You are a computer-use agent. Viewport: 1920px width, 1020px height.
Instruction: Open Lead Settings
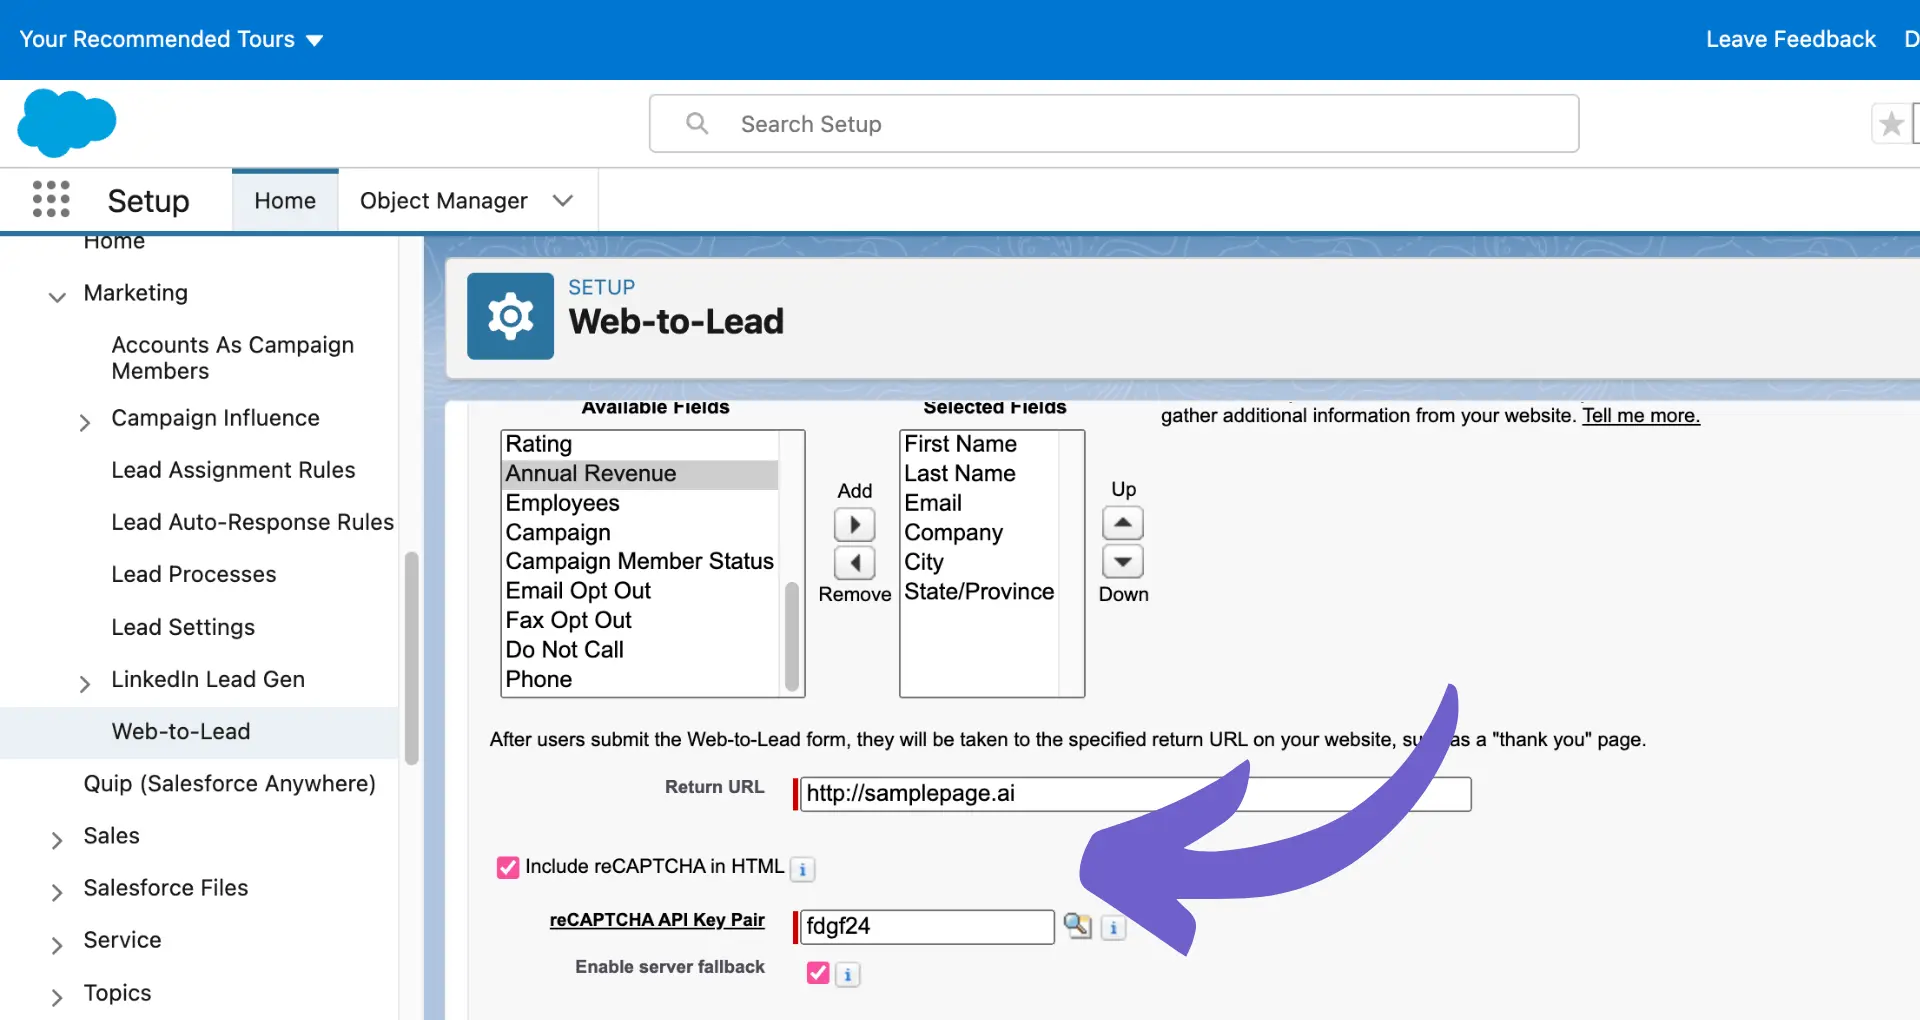pos(183,627)
